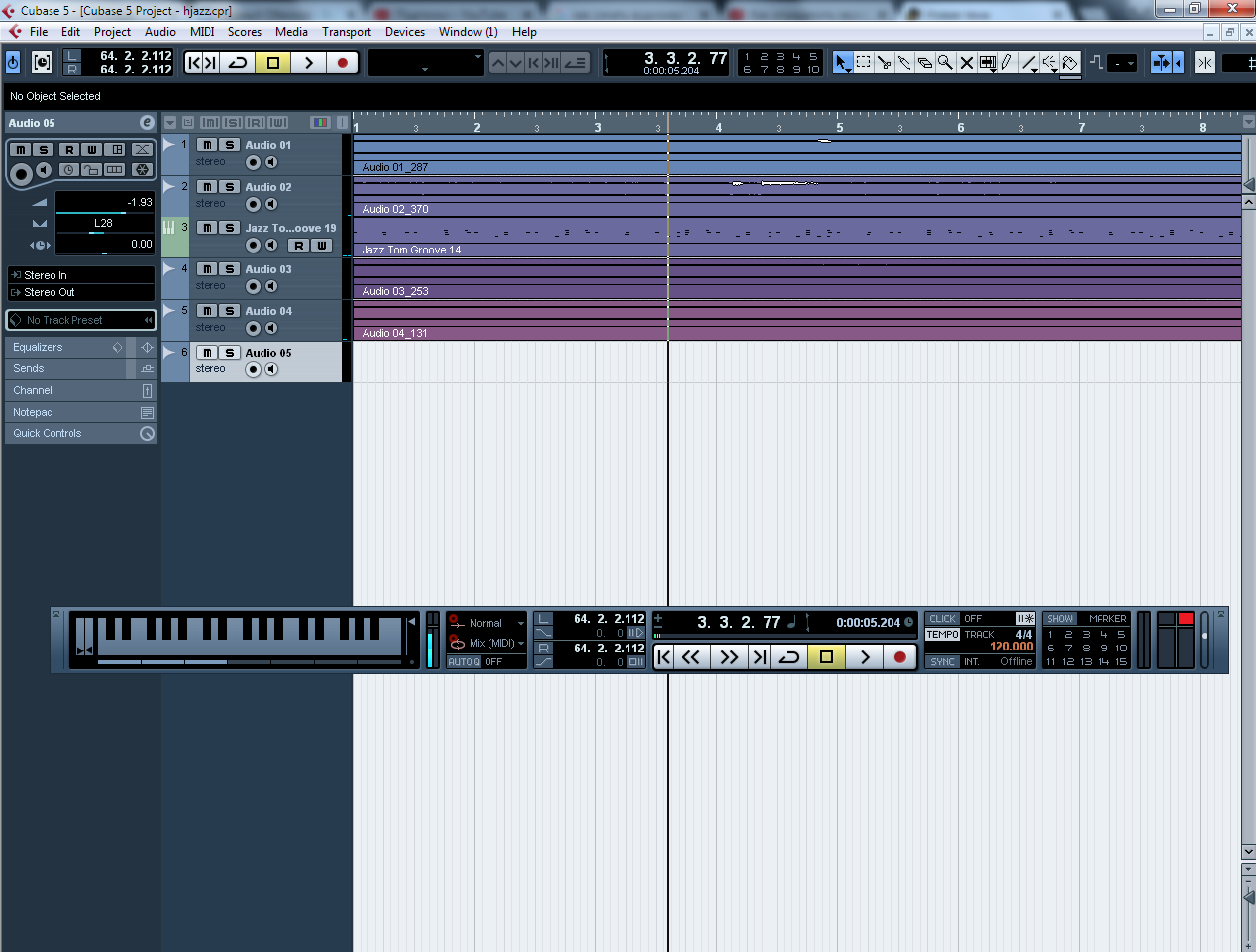The image size is (1256, 952).
Task: Open the No Track Preset selector
Action: point(81,320)
